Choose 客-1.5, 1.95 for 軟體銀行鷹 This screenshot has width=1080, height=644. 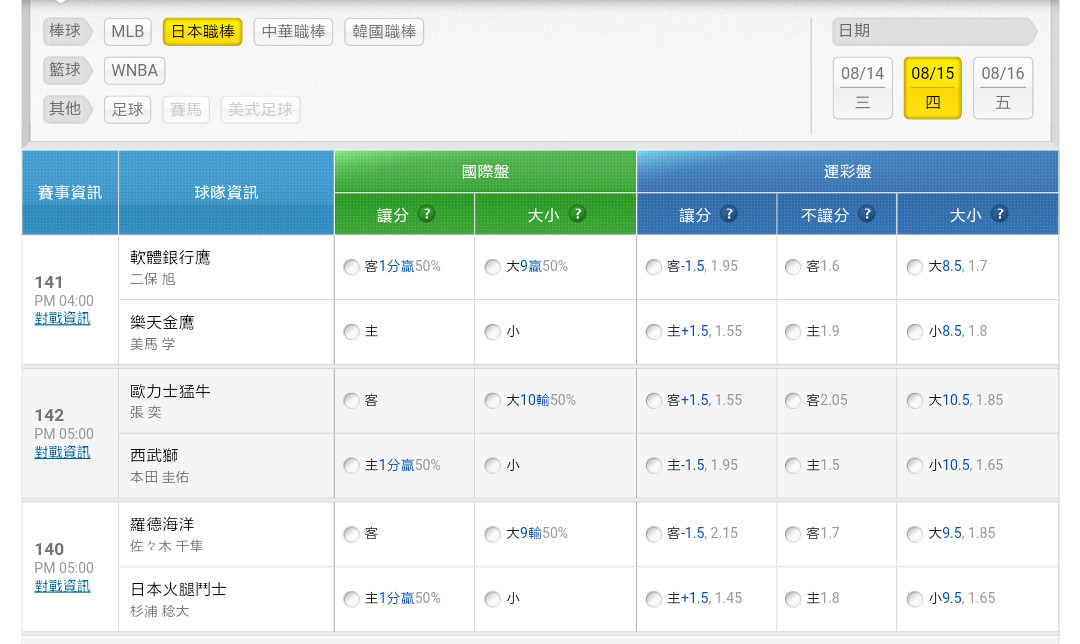(x=654, y=267)
